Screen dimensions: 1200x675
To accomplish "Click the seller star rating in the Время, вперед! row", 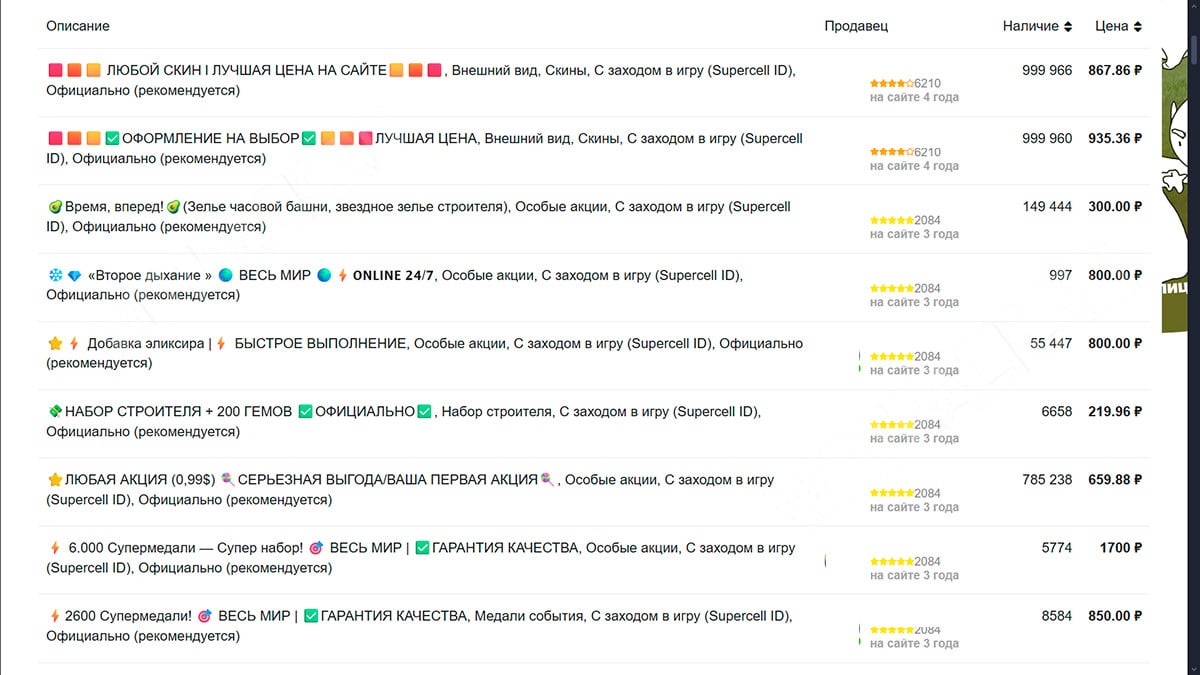I will [x=892, y=220].
